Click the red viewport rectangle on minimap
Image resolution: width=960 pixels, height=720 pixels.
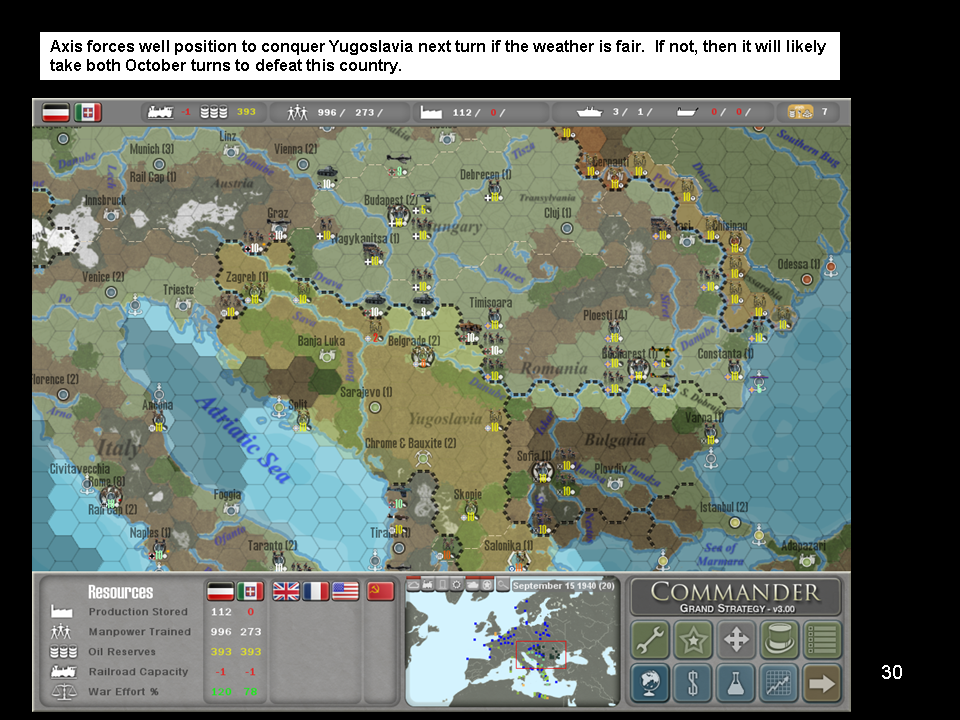point(541,656)
